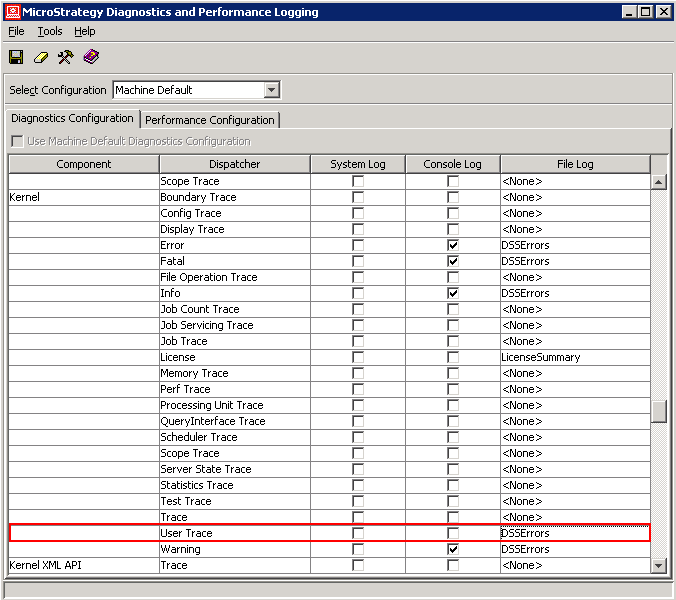The image size is (676, 600).
Task: Click the purple help book icon
Action: point(91,57)
